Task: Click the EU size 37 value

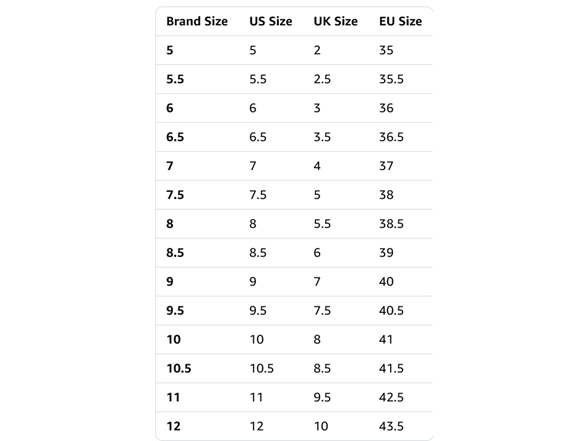Action: tap(386, 166)
